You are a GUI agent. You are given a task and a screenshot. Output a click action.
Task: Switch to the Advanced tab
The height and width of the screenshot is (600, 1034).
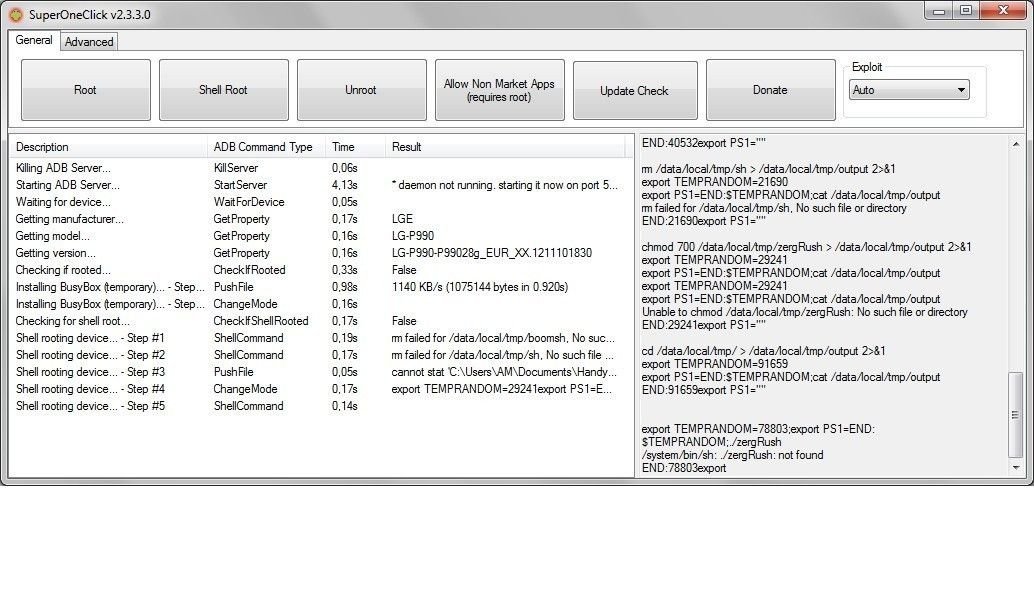[x=89, y=42]
